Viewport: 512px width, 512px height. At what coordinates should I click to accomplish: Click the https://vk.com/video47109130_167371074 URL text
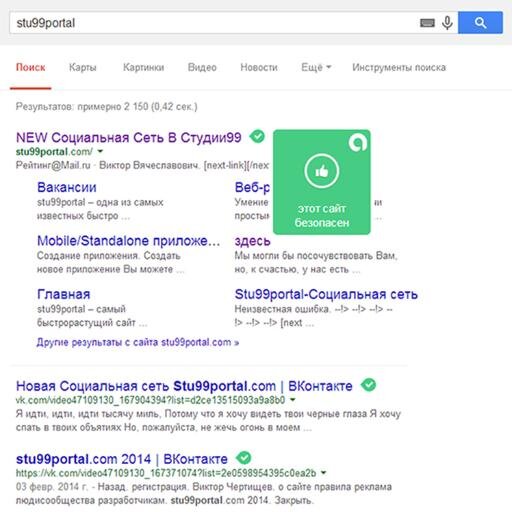pyautogui.click(x=166, y=473)
